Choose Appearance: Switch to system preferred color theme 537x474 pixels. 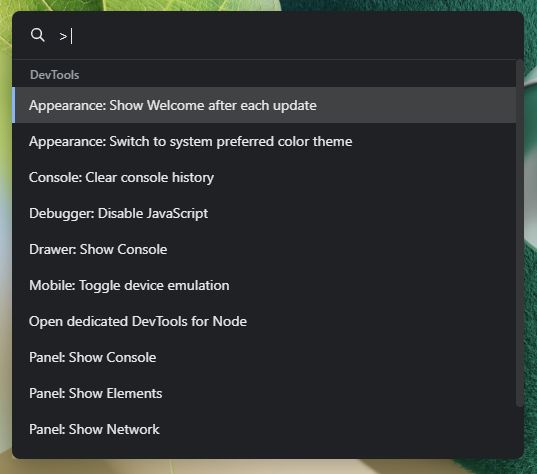[x=264, y=141]
